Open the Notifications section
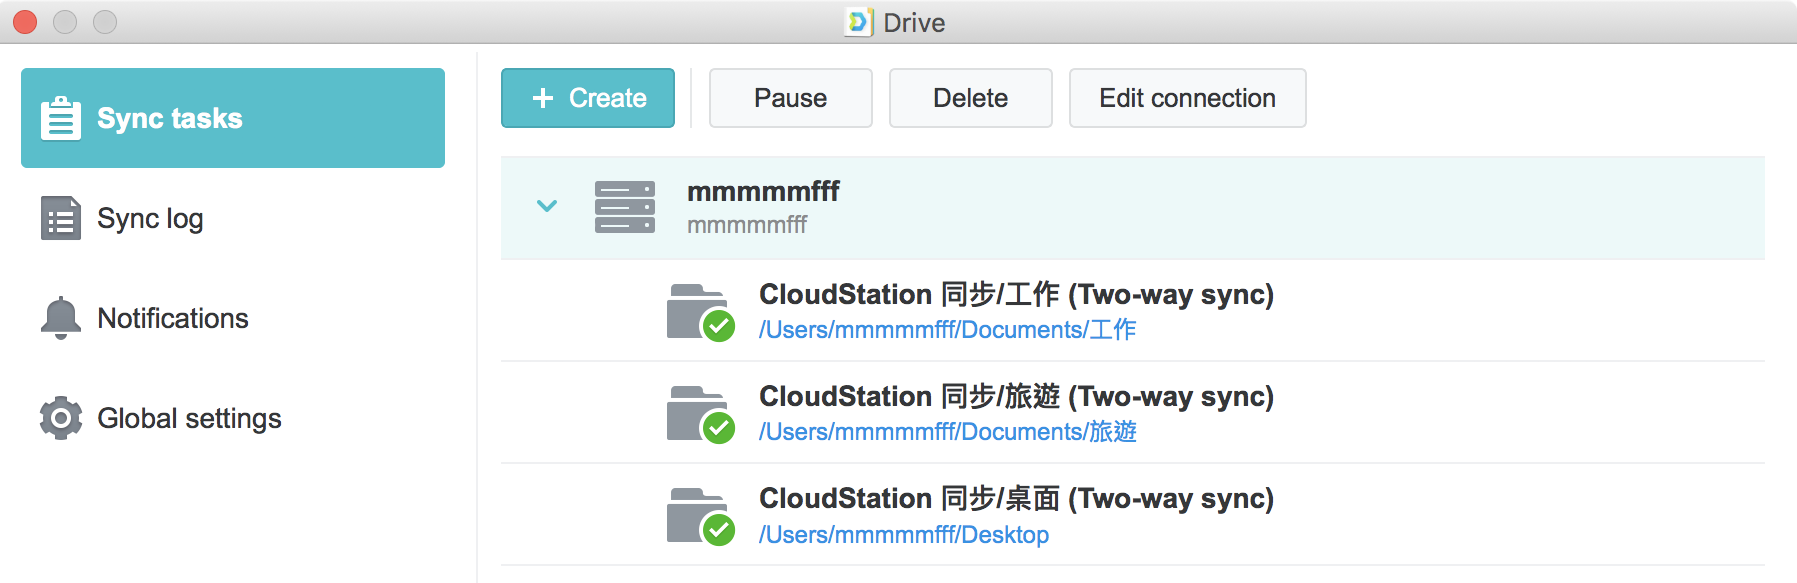This screenshot has width=1797, height=583. [172, 318]
